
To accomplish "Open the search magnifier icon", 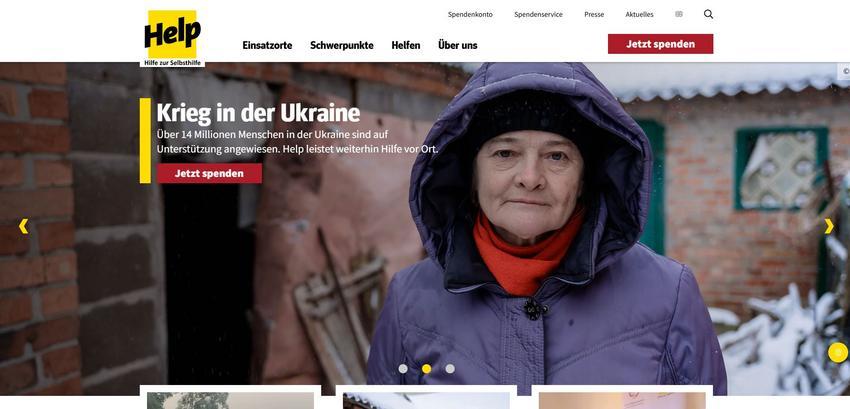I will pos(708,14).
